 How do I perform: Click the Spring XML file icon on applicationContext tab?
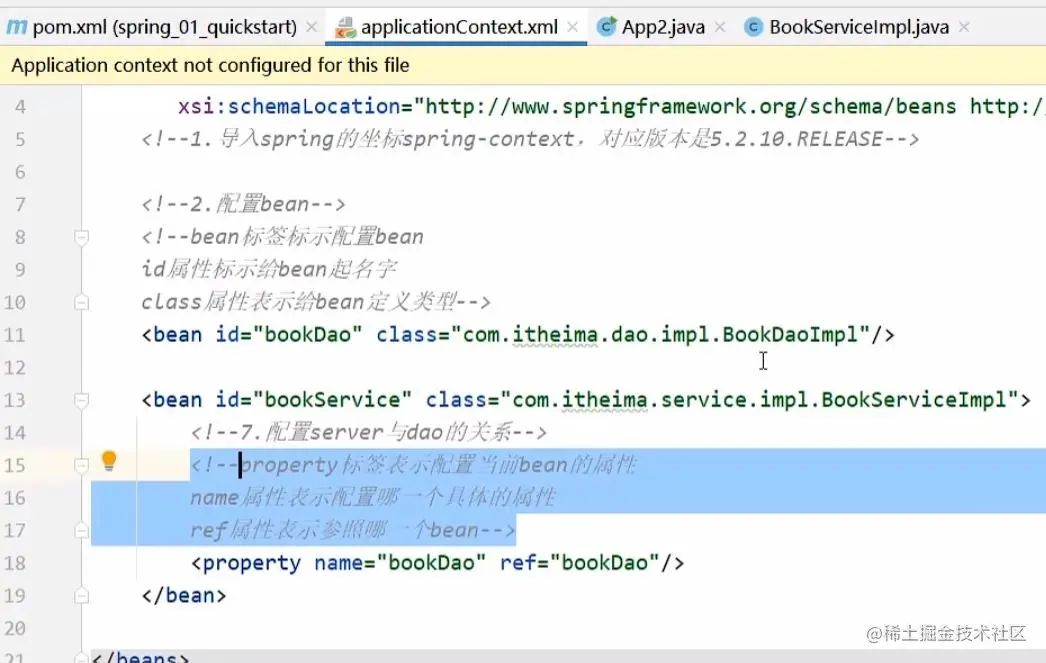coord(345,27)
